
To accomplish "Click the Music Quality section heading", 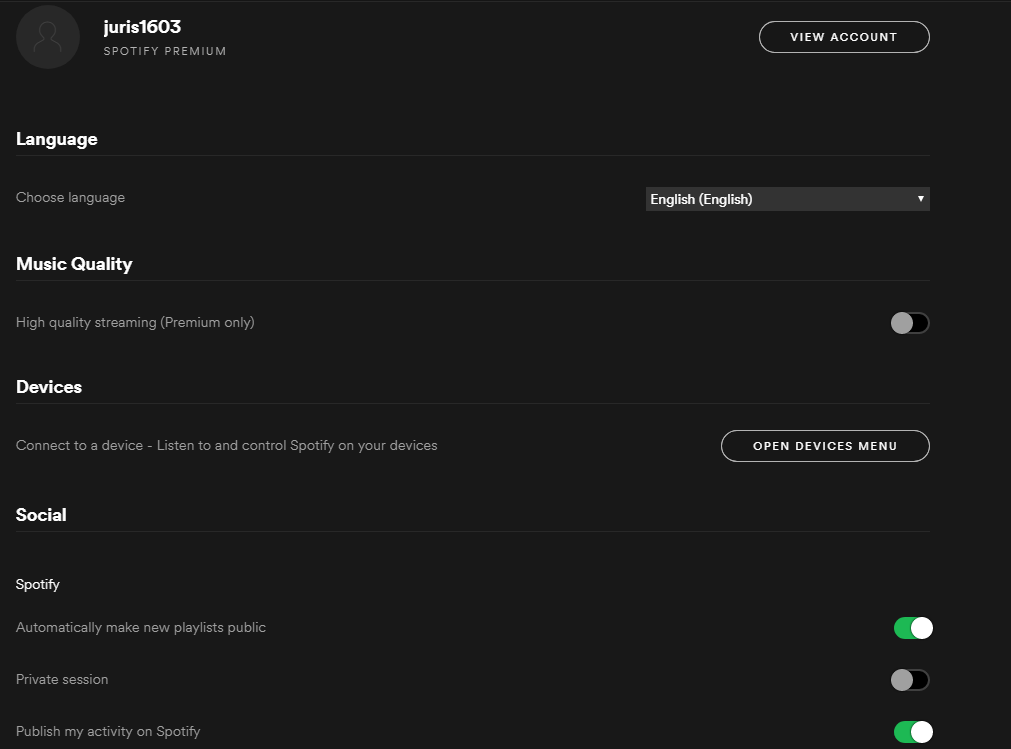I will 74,264.
